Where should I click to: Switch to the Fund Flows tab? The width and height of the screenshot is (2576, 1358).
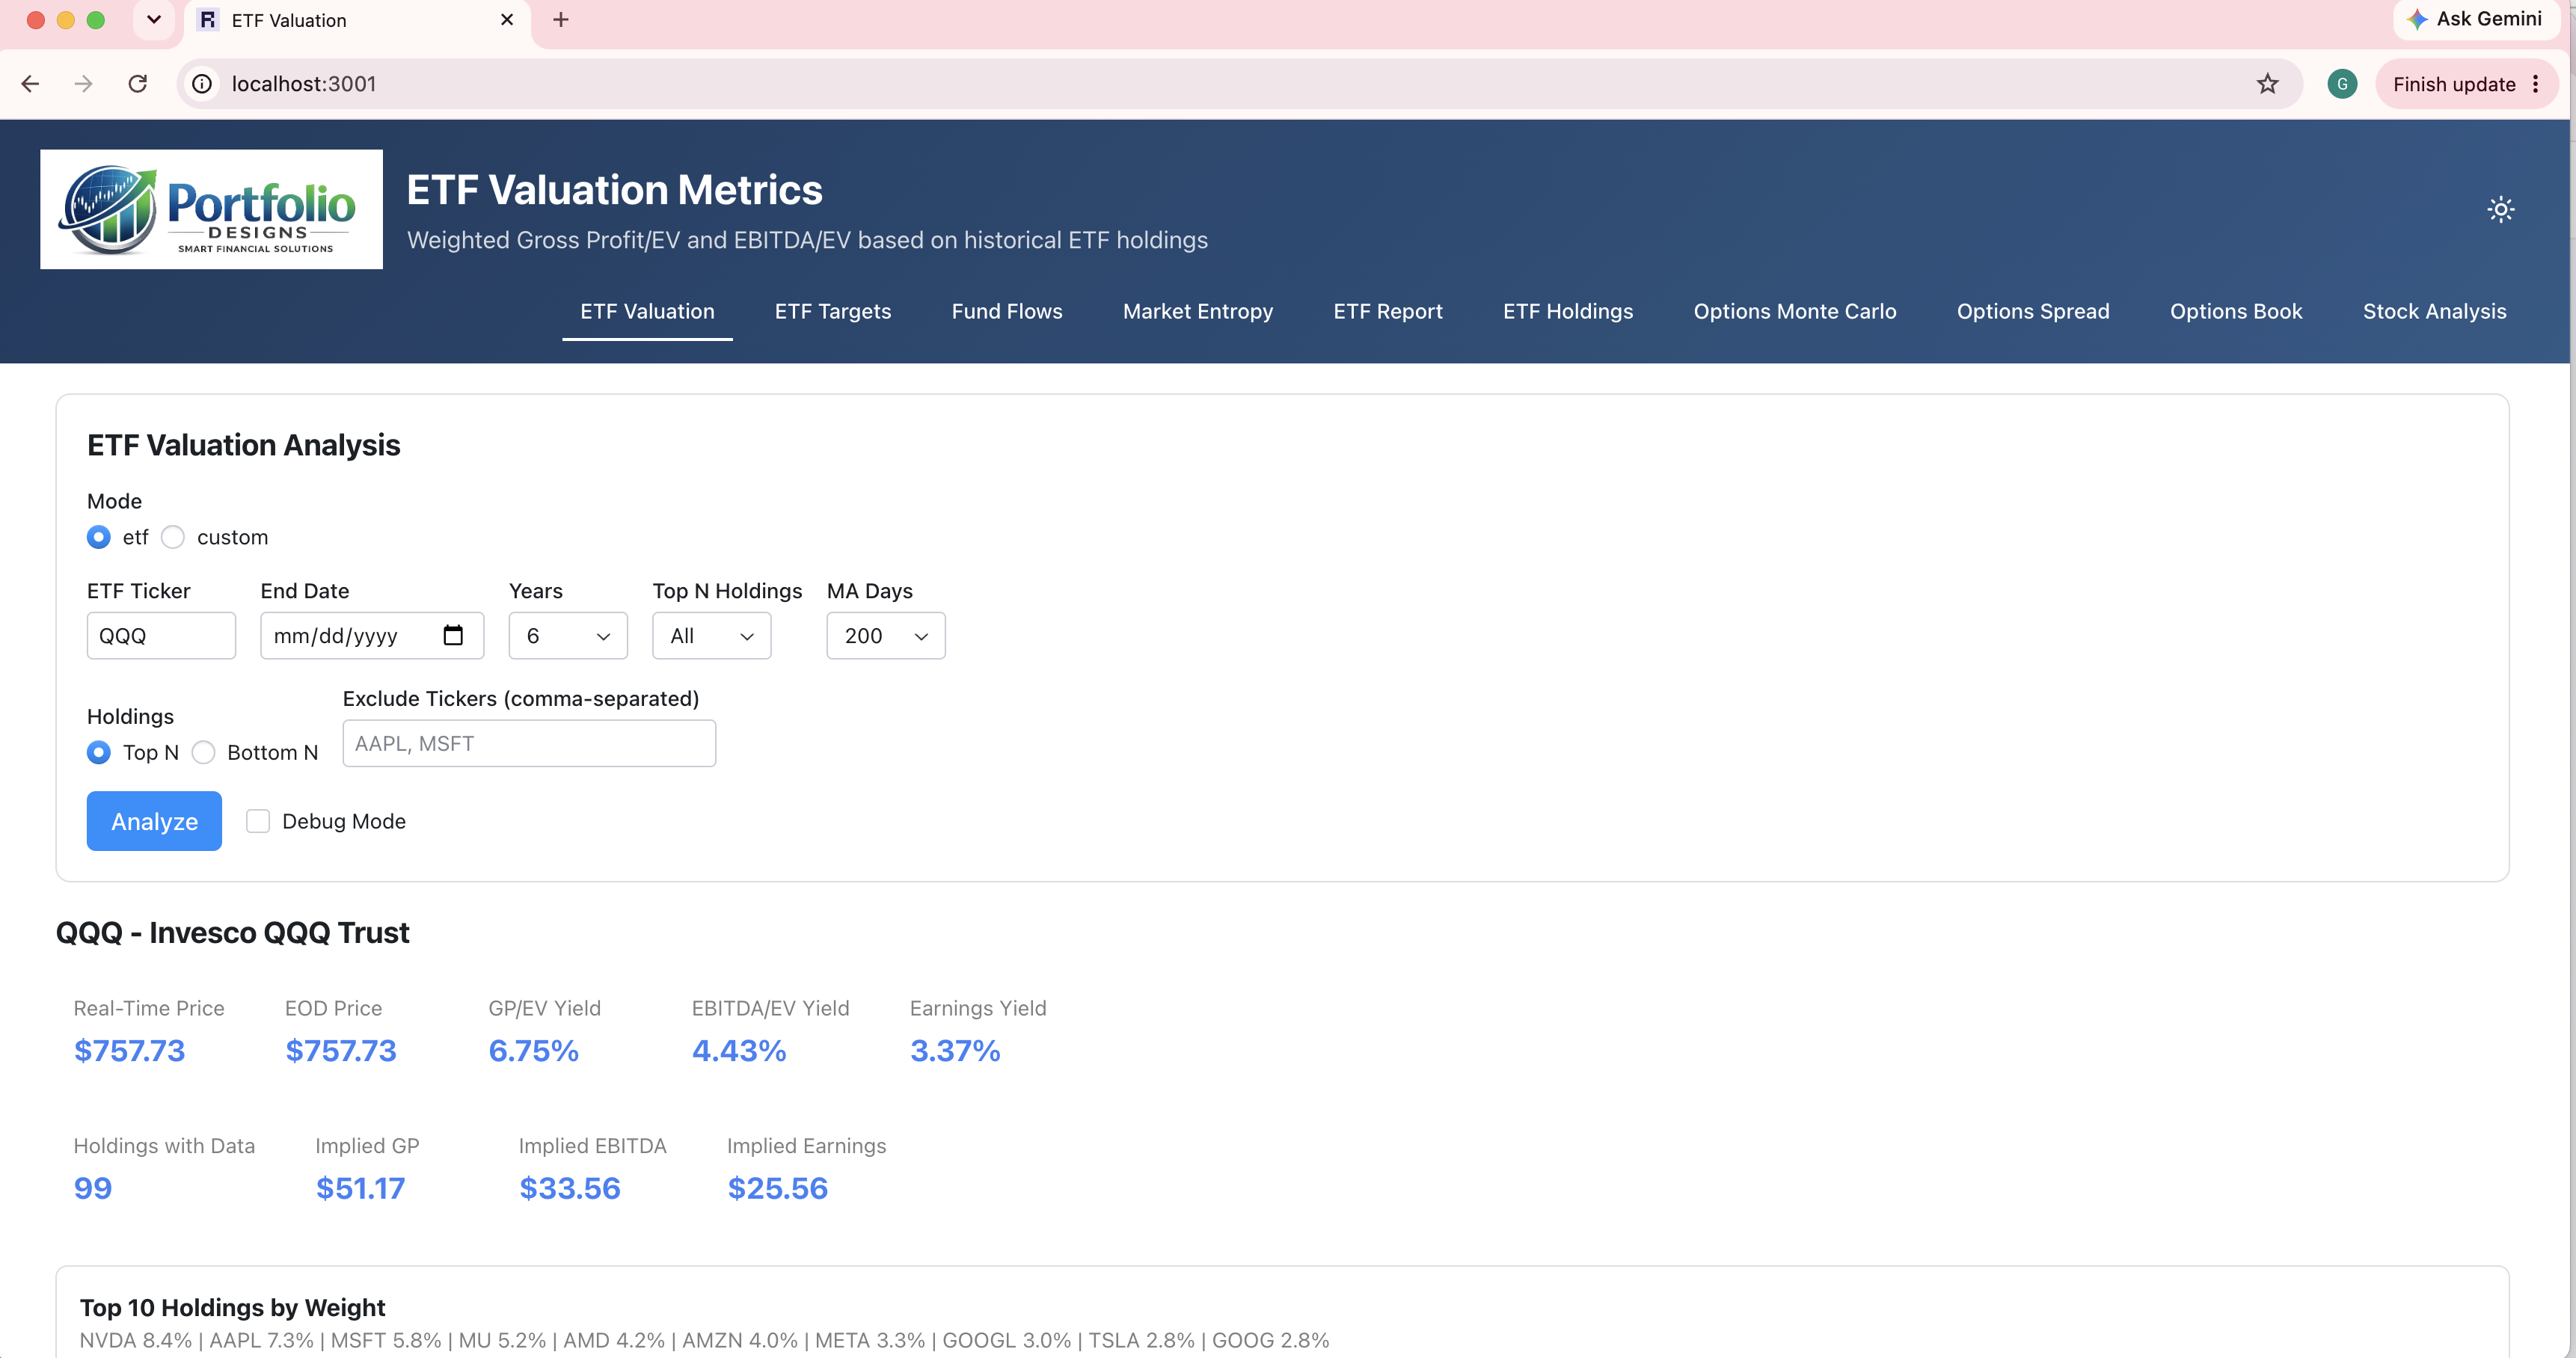coord(1007,311)
